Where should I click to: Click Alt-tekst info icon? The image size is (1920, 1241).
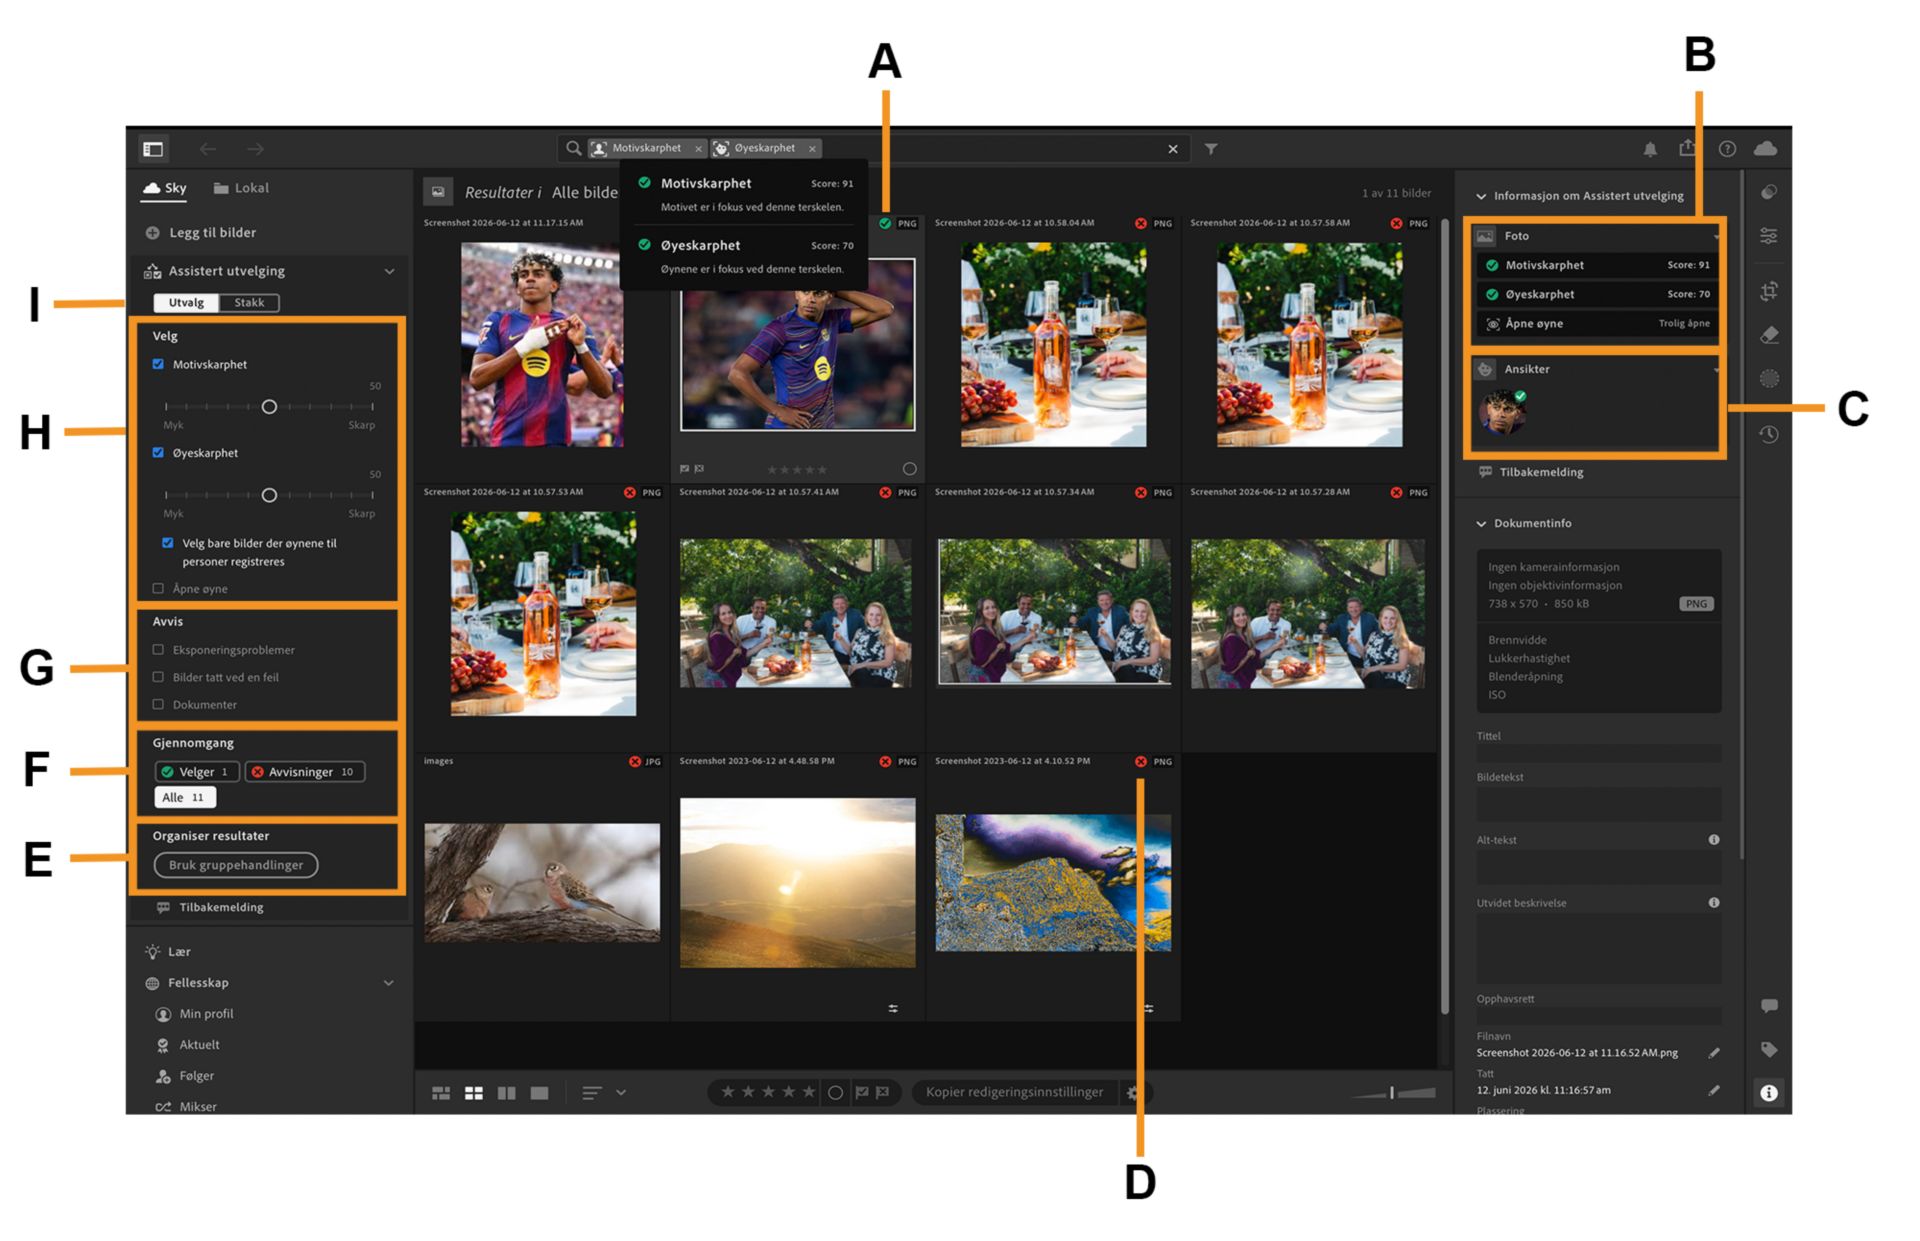click(x=1714, y=840)
